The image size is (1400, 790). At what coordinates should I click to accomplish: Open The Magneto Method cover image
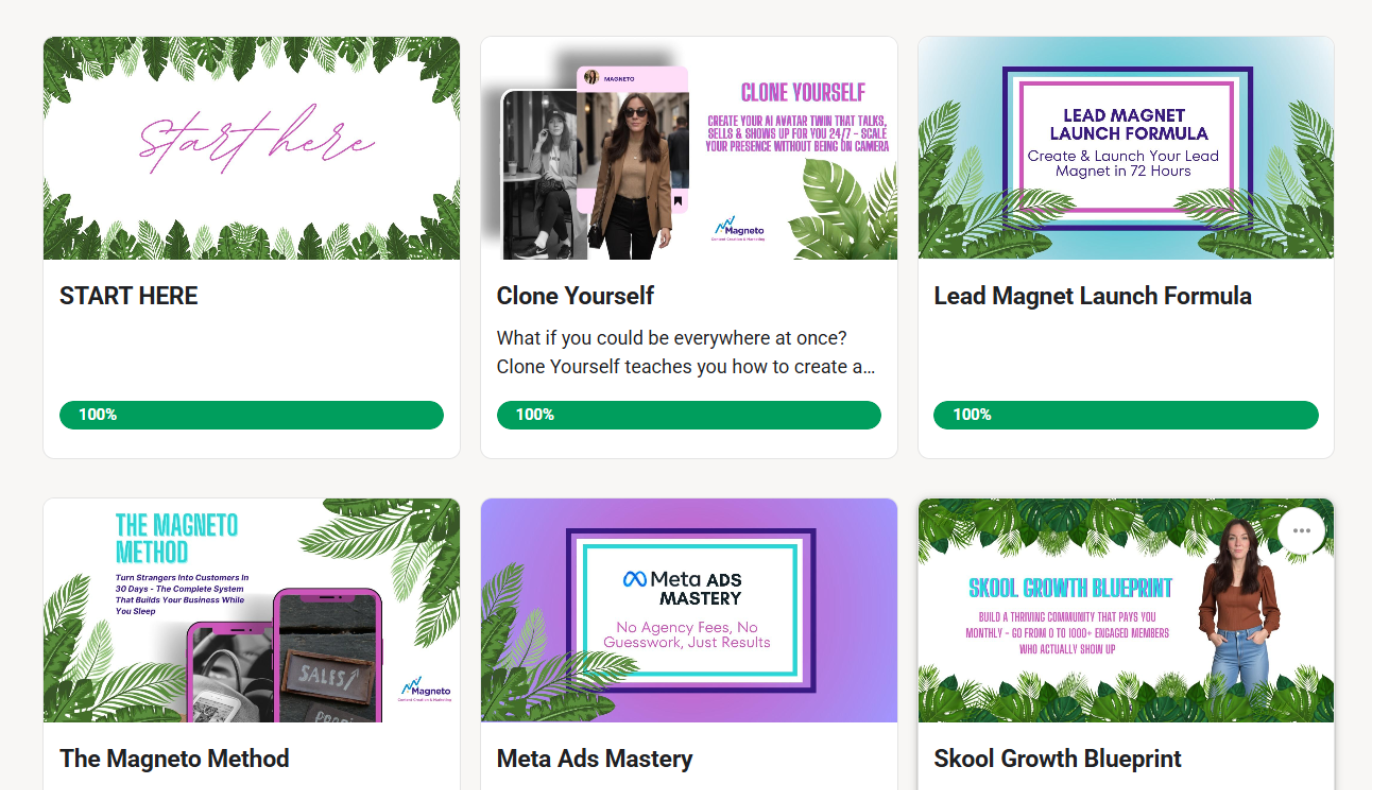(x=252, y=610)
